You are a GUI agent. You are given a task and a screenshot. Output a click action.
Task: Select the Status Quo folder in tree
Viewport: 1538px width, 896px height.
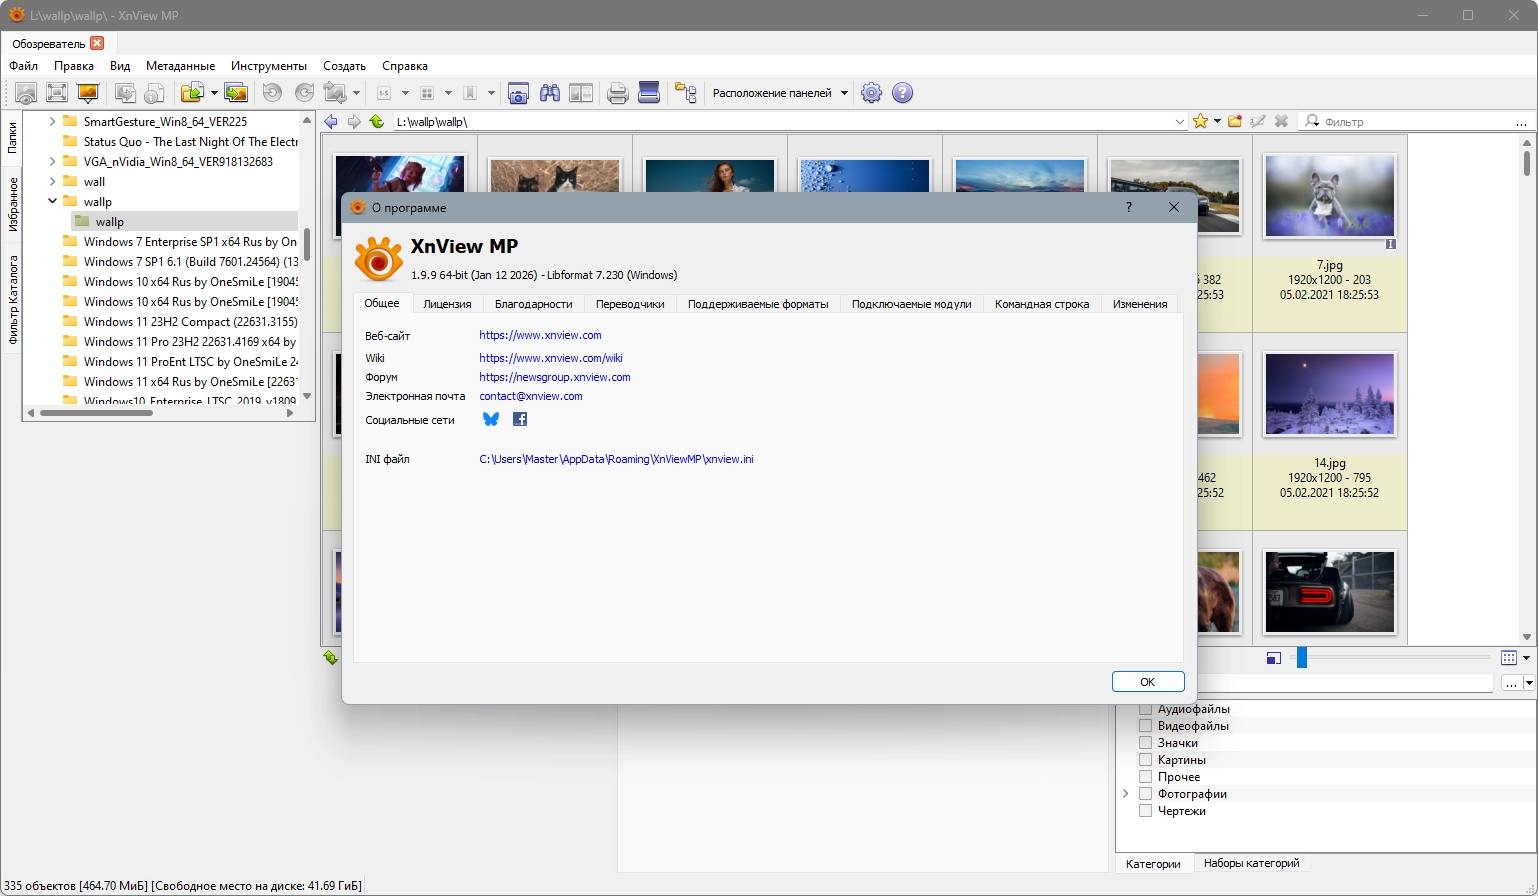coord(190,141)
